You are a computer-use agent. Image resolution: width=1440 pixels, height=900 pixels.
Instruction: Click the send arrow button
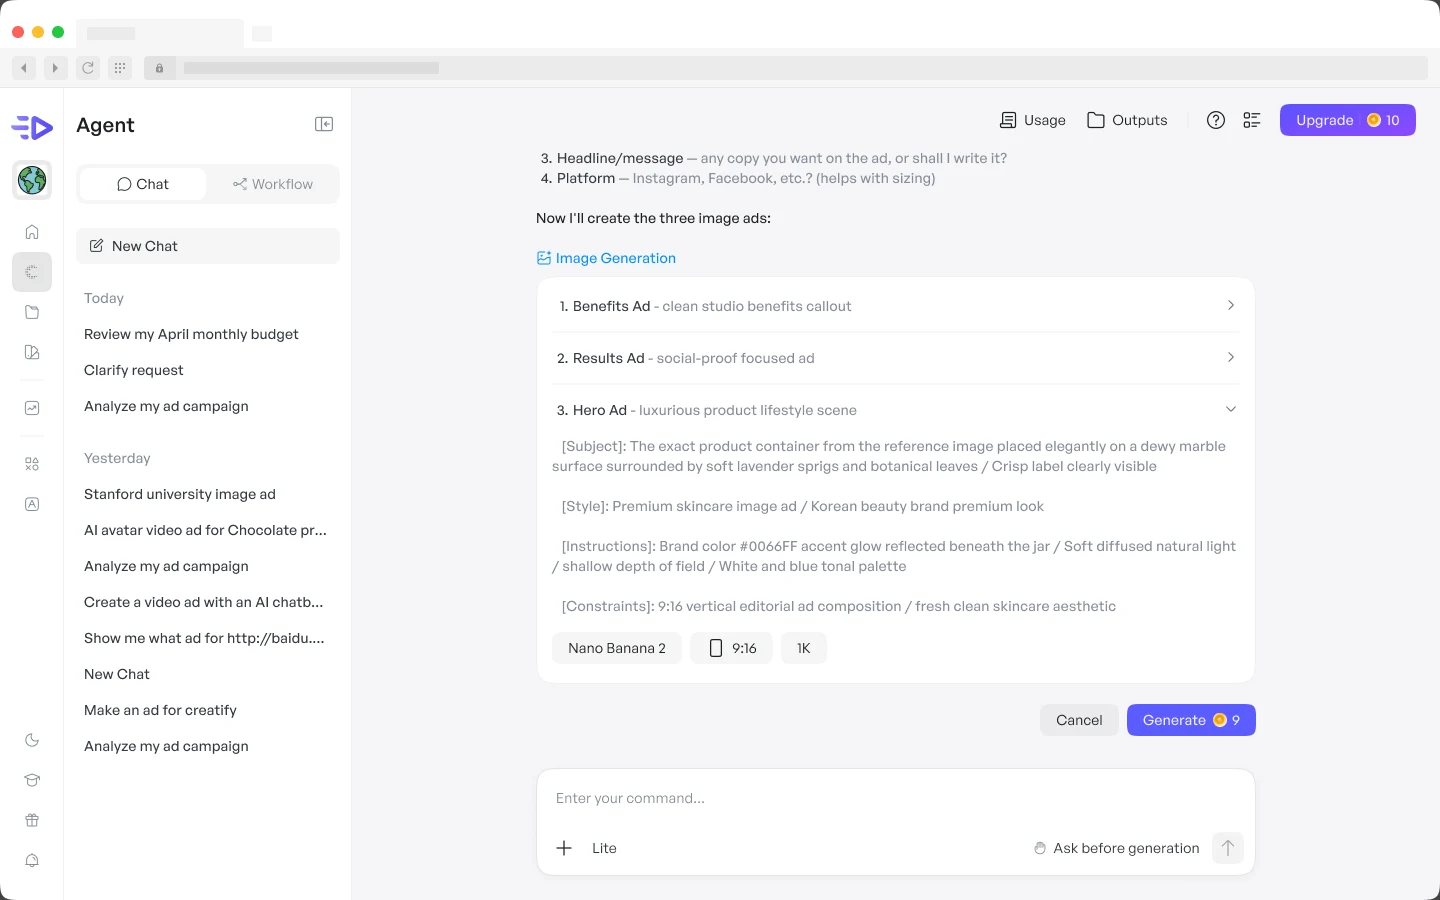click(1228, 848)
